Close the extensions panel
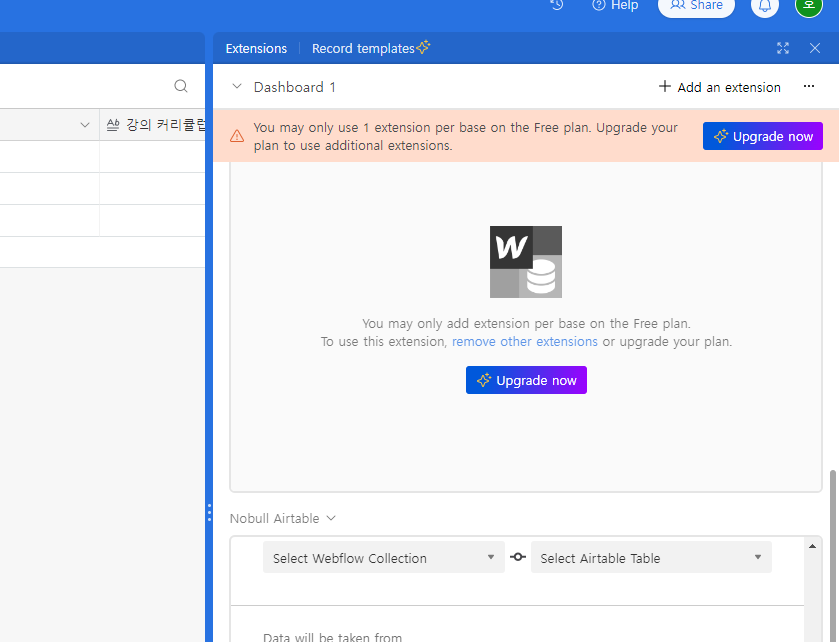839x642 pixels. (814, 48)
